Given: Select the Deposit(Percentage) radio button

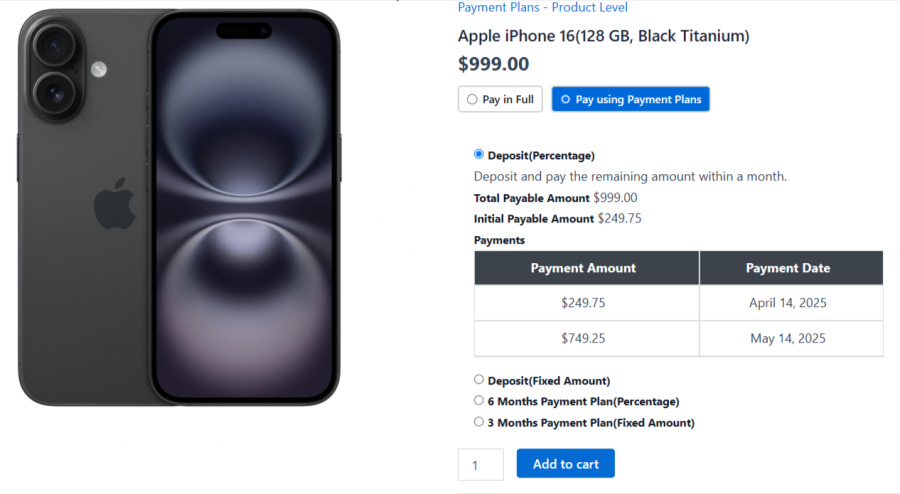Looking at the screenshot, I should coord(479,154).
